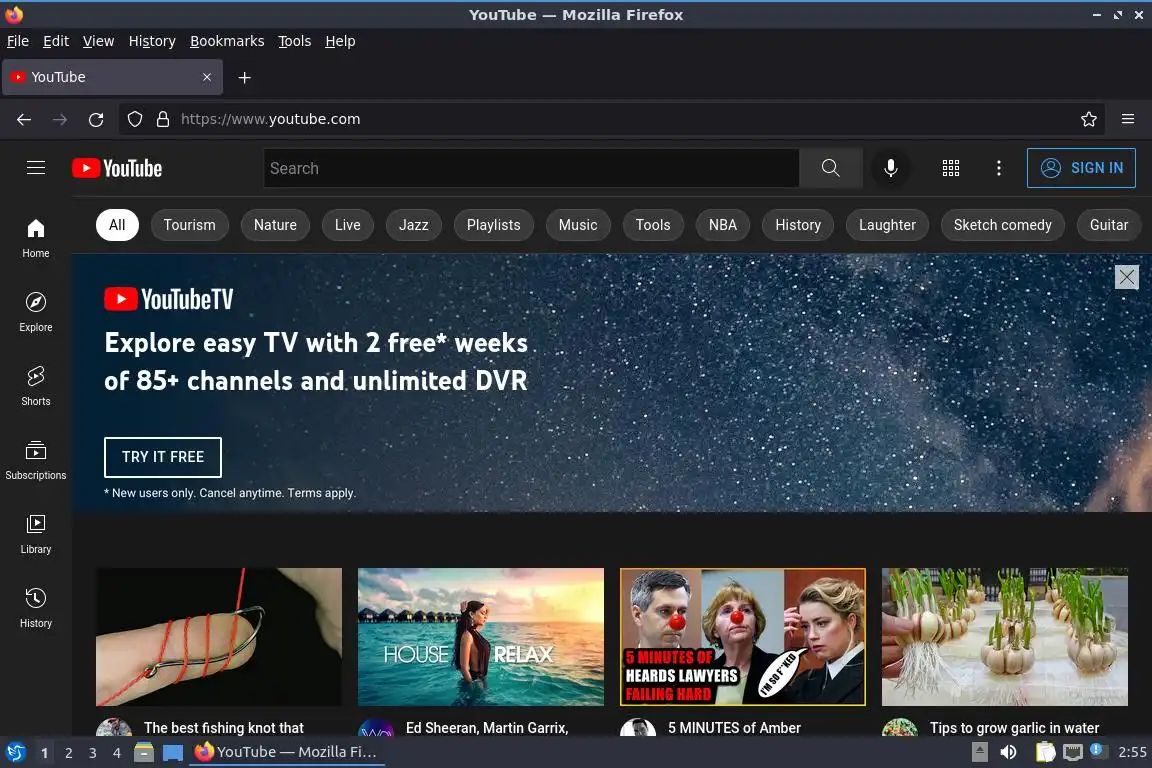
Task: Select the Playlists filter chip
Action: click(494, 225)
